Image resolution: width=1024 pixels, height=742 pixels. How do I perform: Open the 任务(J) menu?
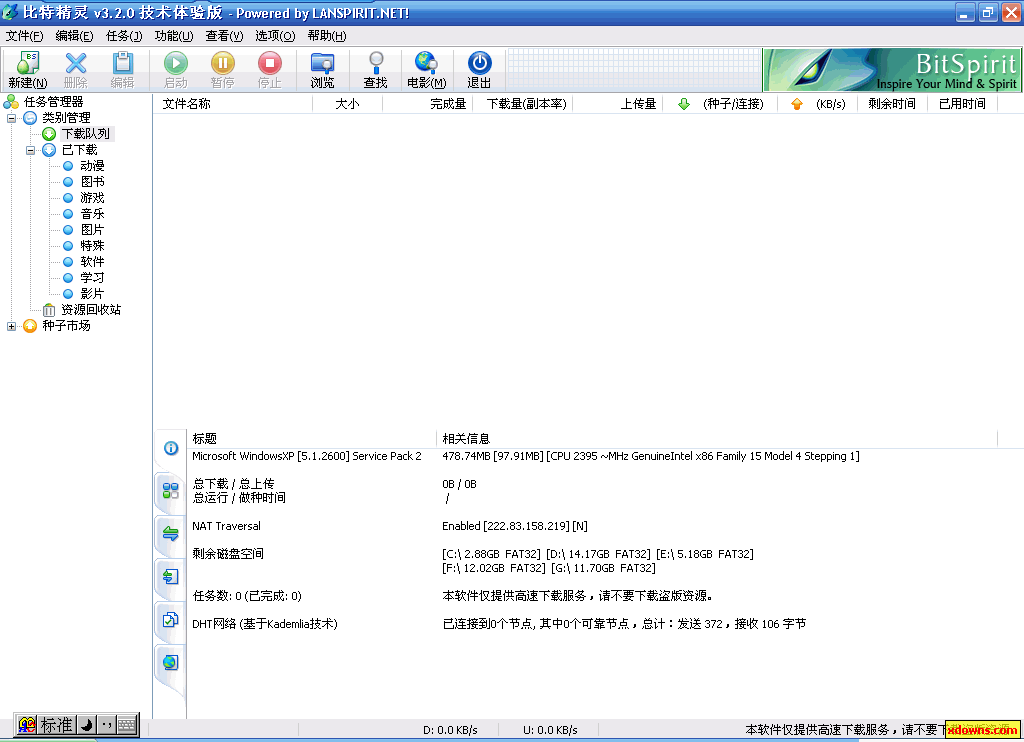pyautogui.click(x=124, y=36)
